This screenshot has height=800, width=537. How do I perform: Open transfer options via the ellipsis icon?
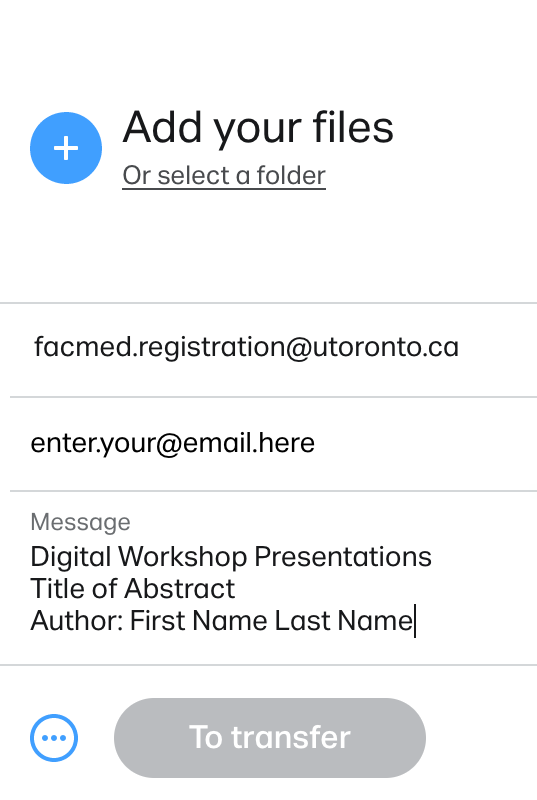(x=54, y=738)
